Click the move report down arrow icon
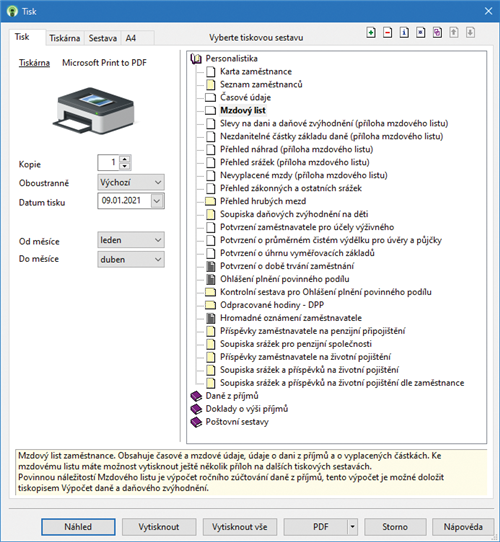Viewport: 500px width, 542px height. 470,33
